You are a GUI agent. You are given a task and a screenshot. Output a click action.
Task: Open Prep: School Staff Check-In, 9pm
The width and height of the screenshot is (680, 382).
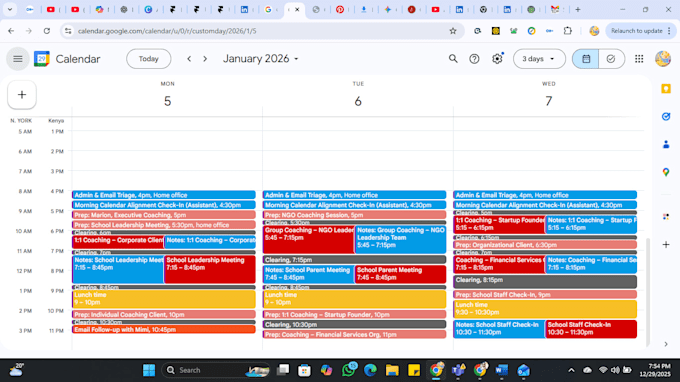545,295
